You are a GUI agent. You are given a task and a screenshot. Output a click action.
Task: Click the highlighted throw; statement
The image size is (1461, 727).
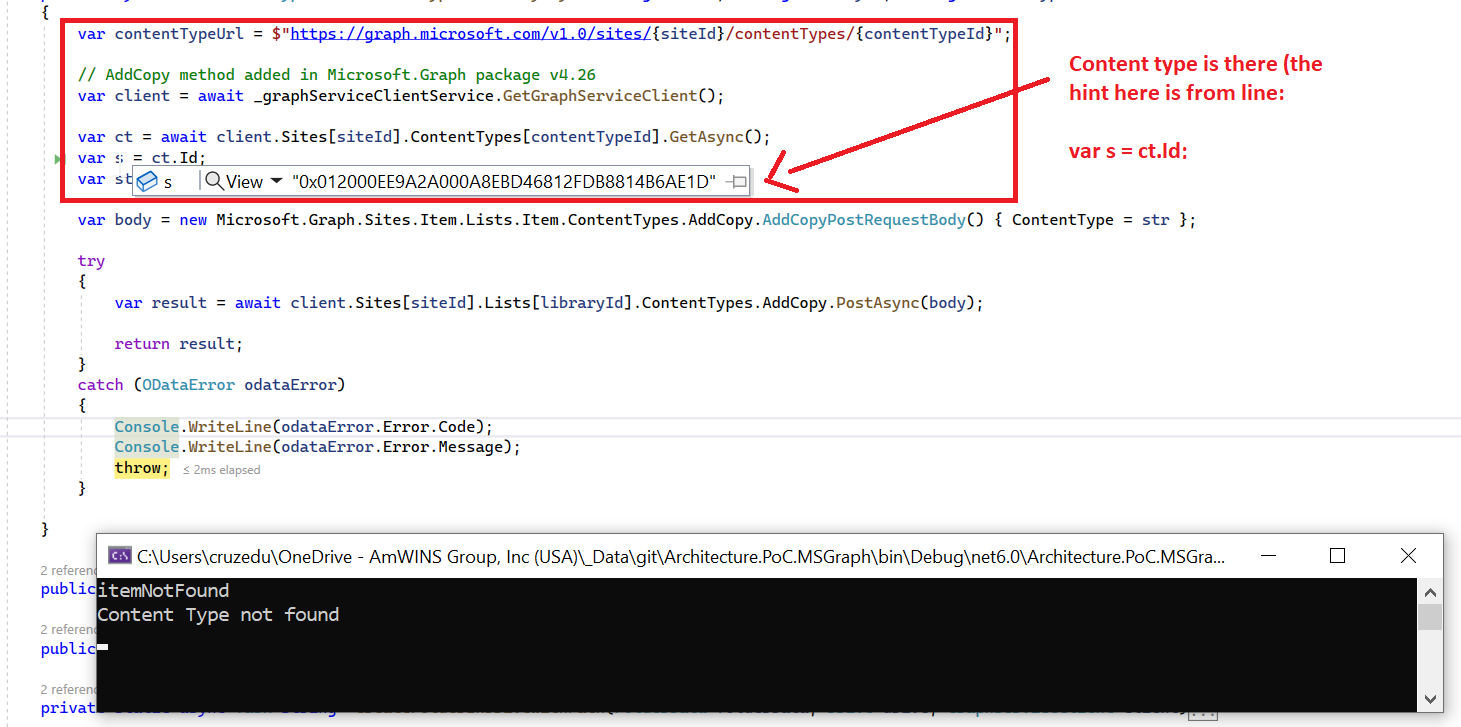141,467
